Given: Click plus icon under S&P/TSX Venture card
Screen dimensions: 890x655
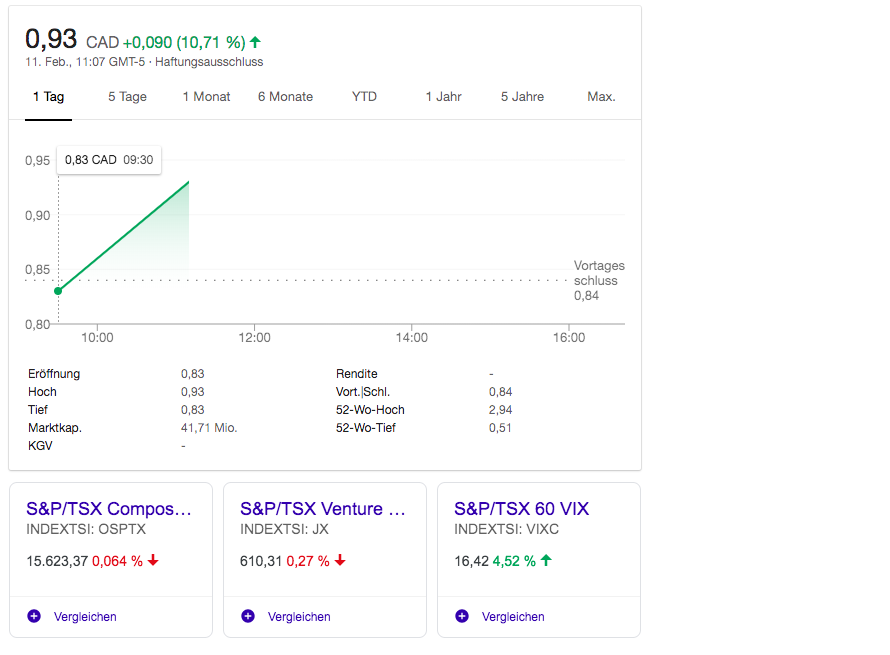Looking at the screenshot, I should coord(248,616).
